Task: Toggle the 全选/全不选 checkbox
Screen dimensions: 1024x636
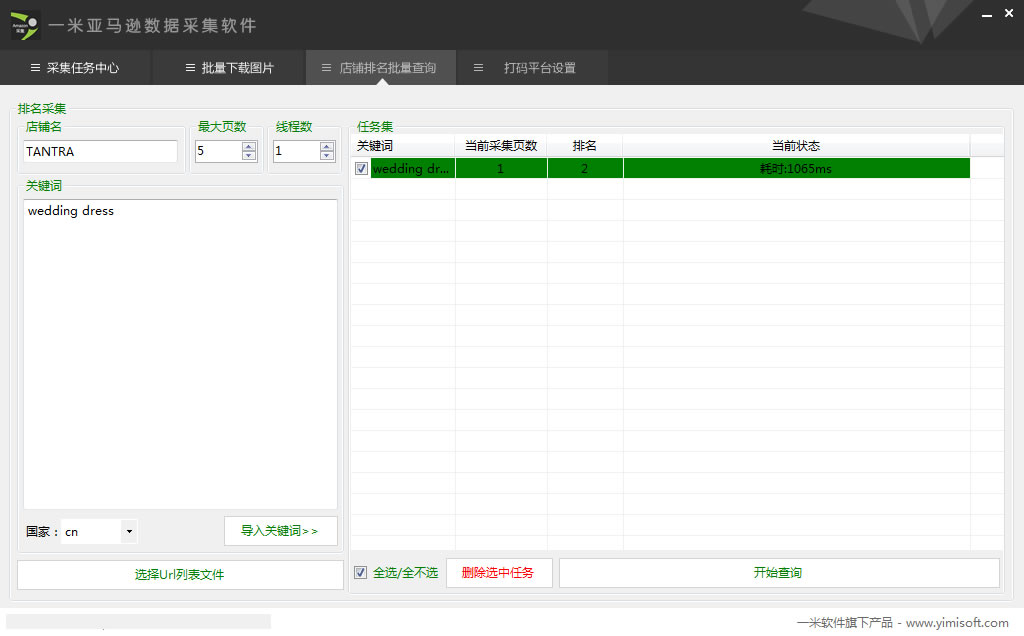Action: pyautogui.click(x=361, y=573)
